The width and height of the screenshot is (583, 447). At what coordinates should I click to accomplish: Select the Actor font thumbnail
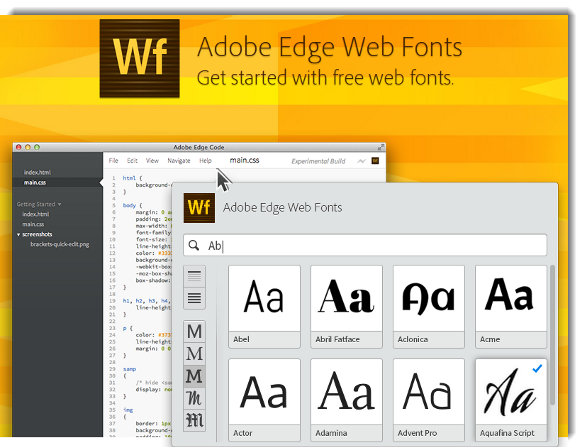point(264,400)
